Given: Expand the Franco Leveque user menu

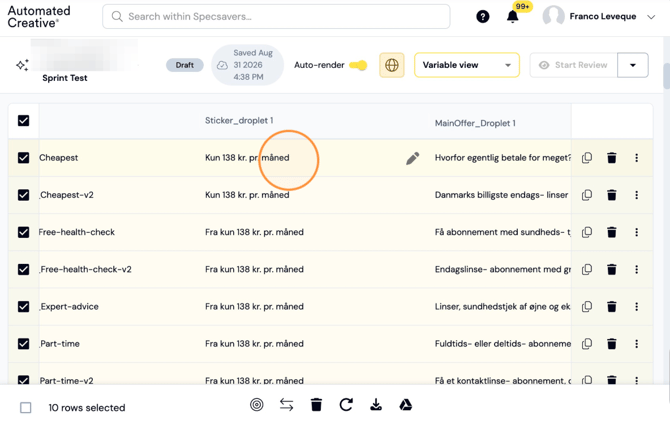Looking at the screenshot, I should (x=651, y=17).
